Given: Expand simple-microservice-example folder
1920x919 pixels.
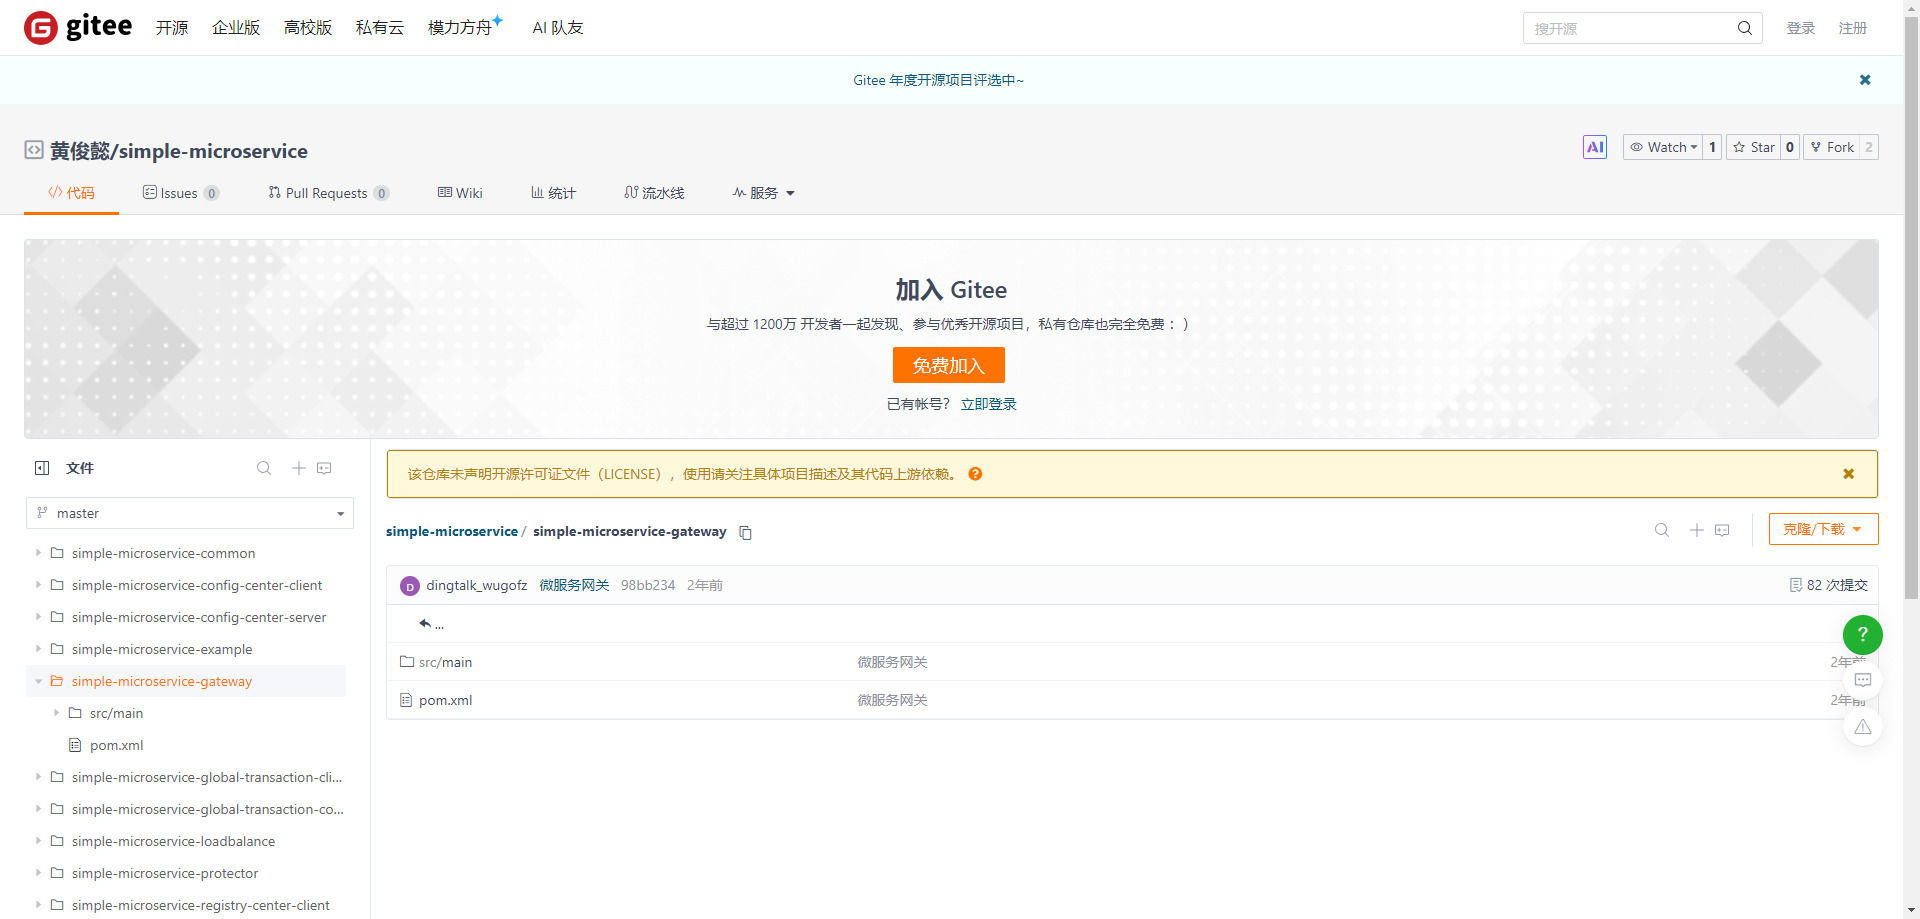Looking at the screenshot, I should (x=38, y=649).
